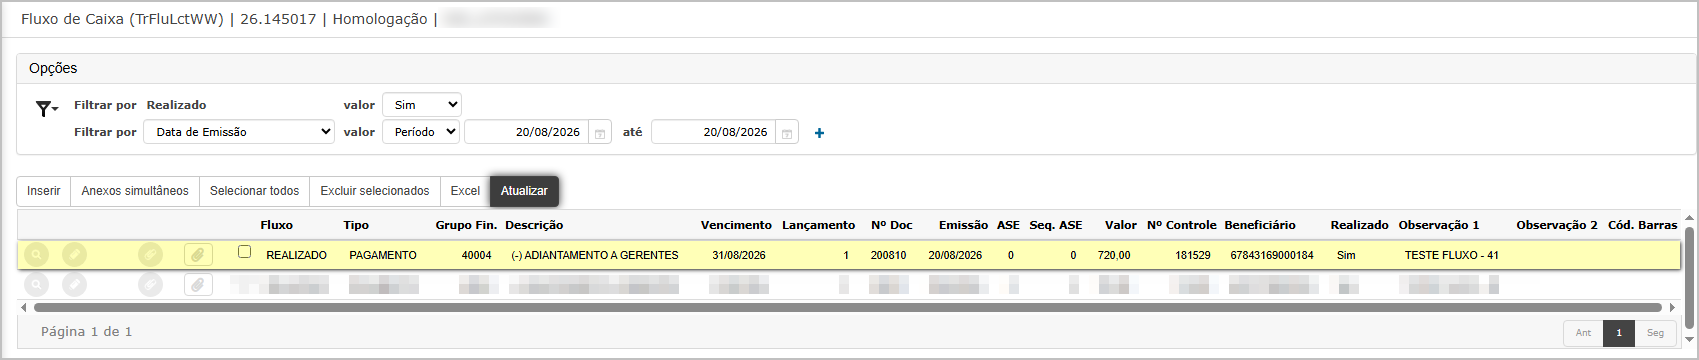Viewport: 1699px width, 360px height.
Task: Click the Inserir button
Action: (x=44, y=191)
